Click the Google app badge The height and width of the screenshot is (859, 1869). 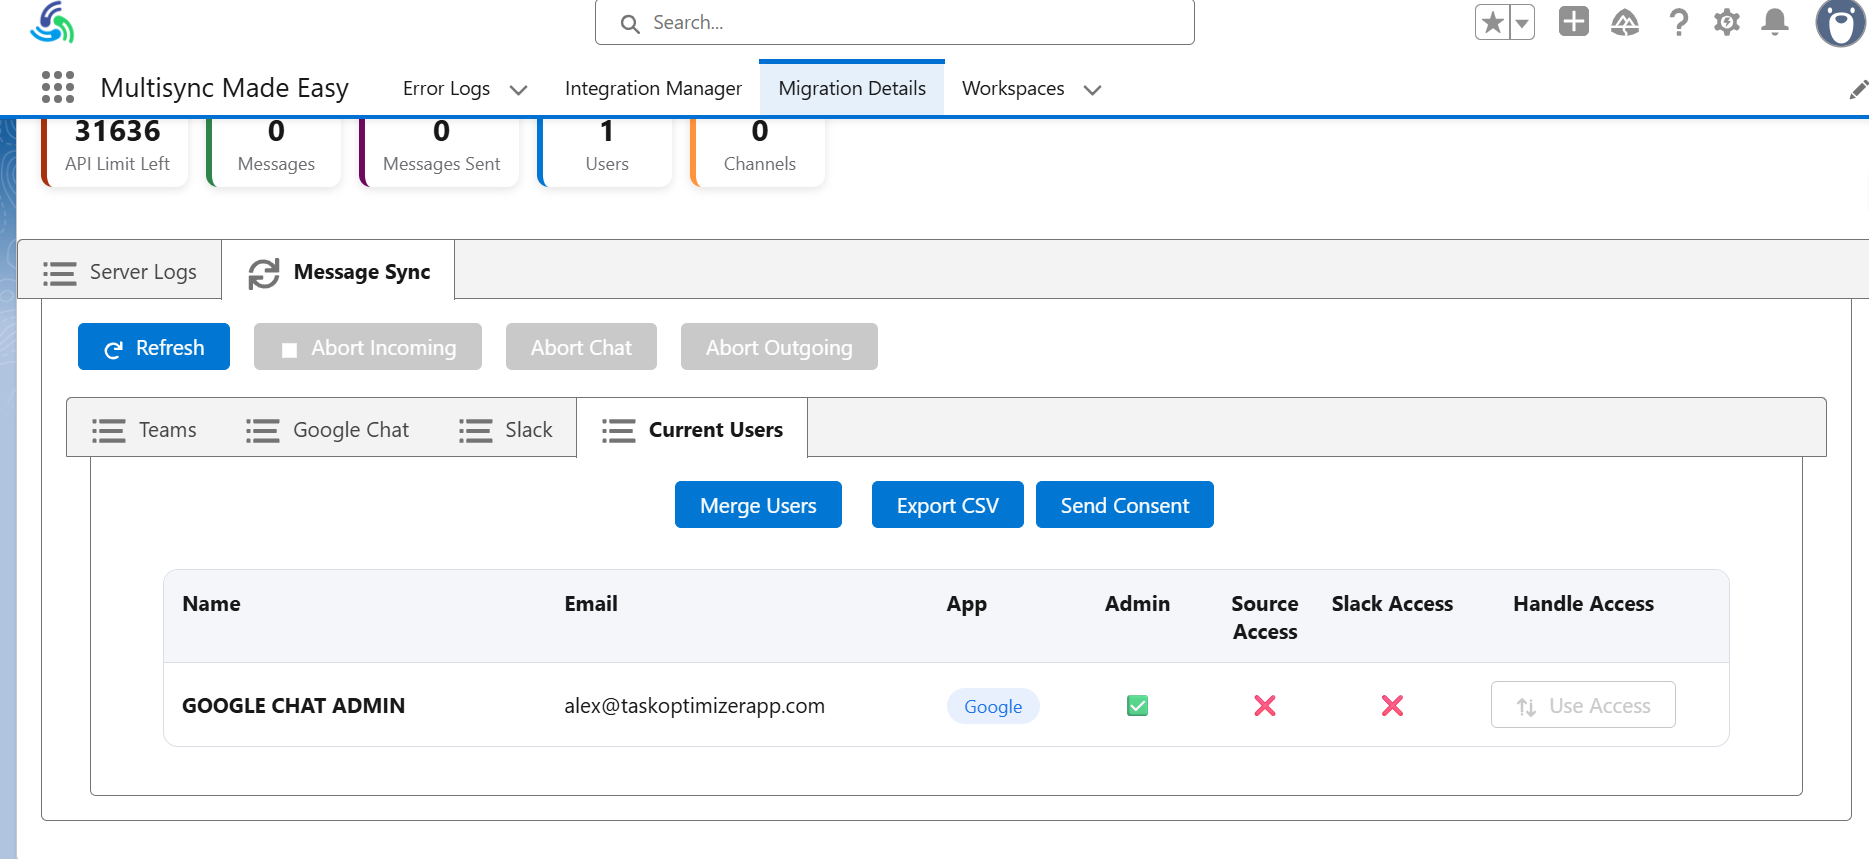click(x=993, y=706)
